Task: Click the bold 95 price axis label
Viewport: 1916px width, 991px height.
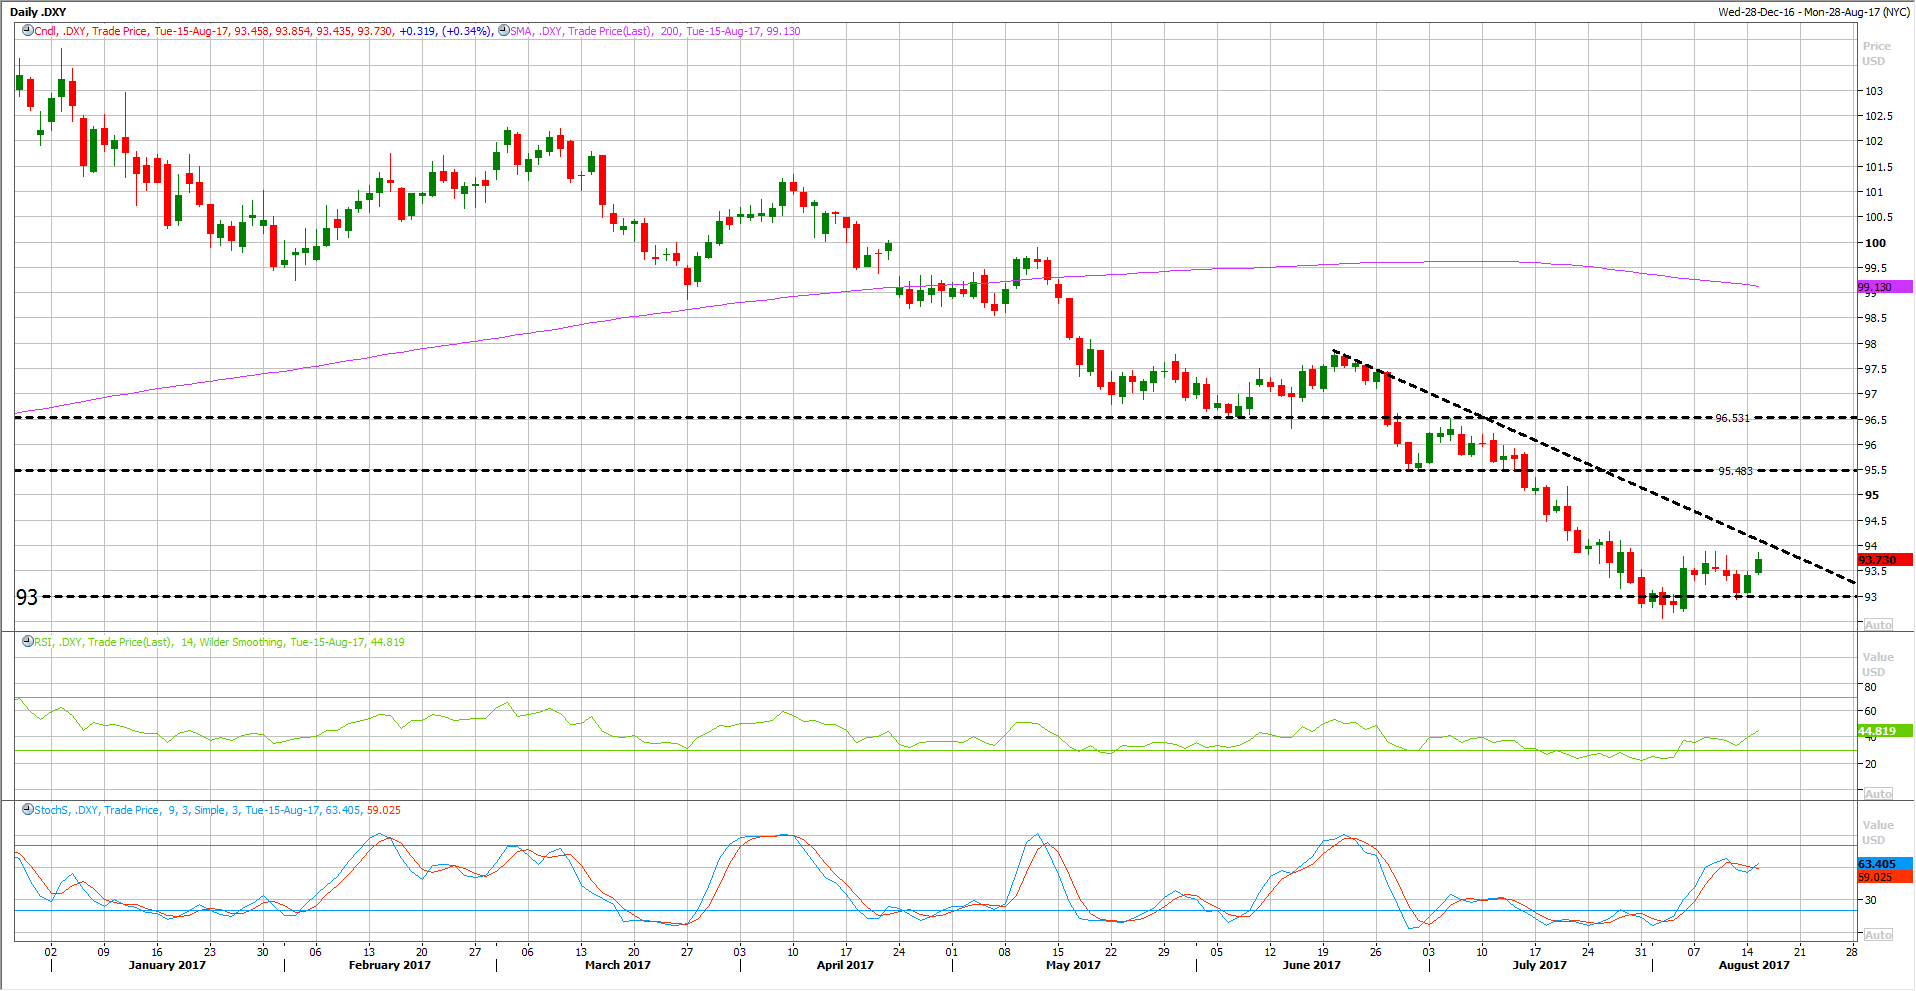Action: pyautogui.click(x=1871, y=495)
